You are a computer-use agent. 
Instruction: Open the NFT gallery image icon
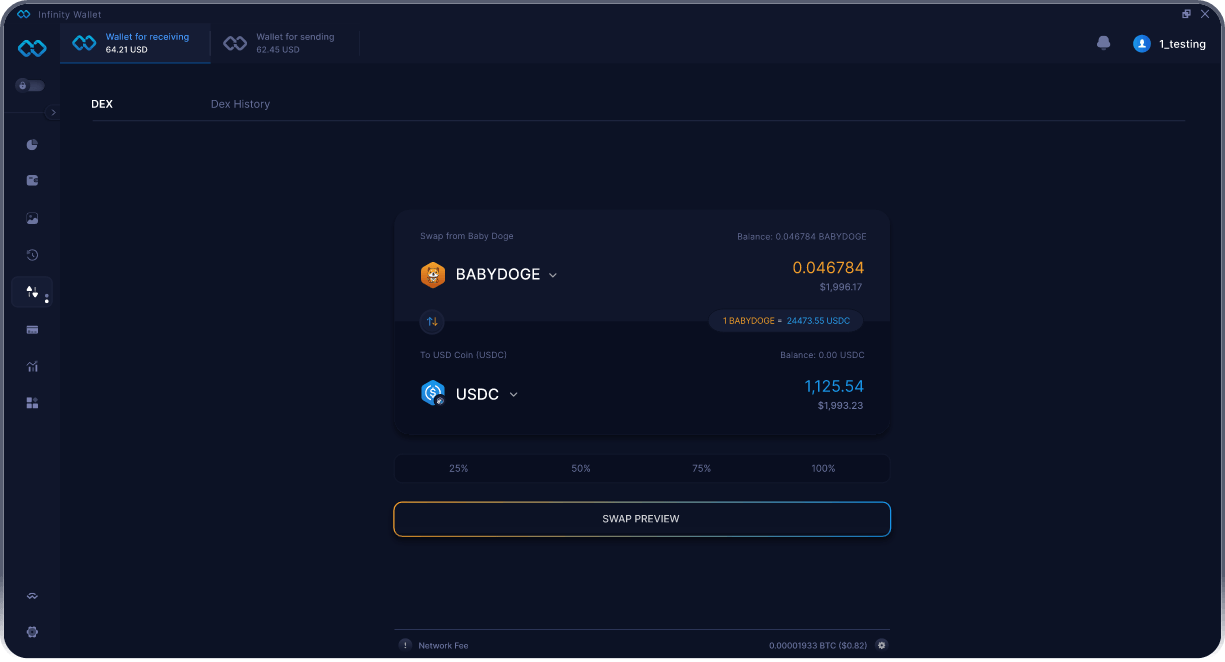click(x=32, y=218)
